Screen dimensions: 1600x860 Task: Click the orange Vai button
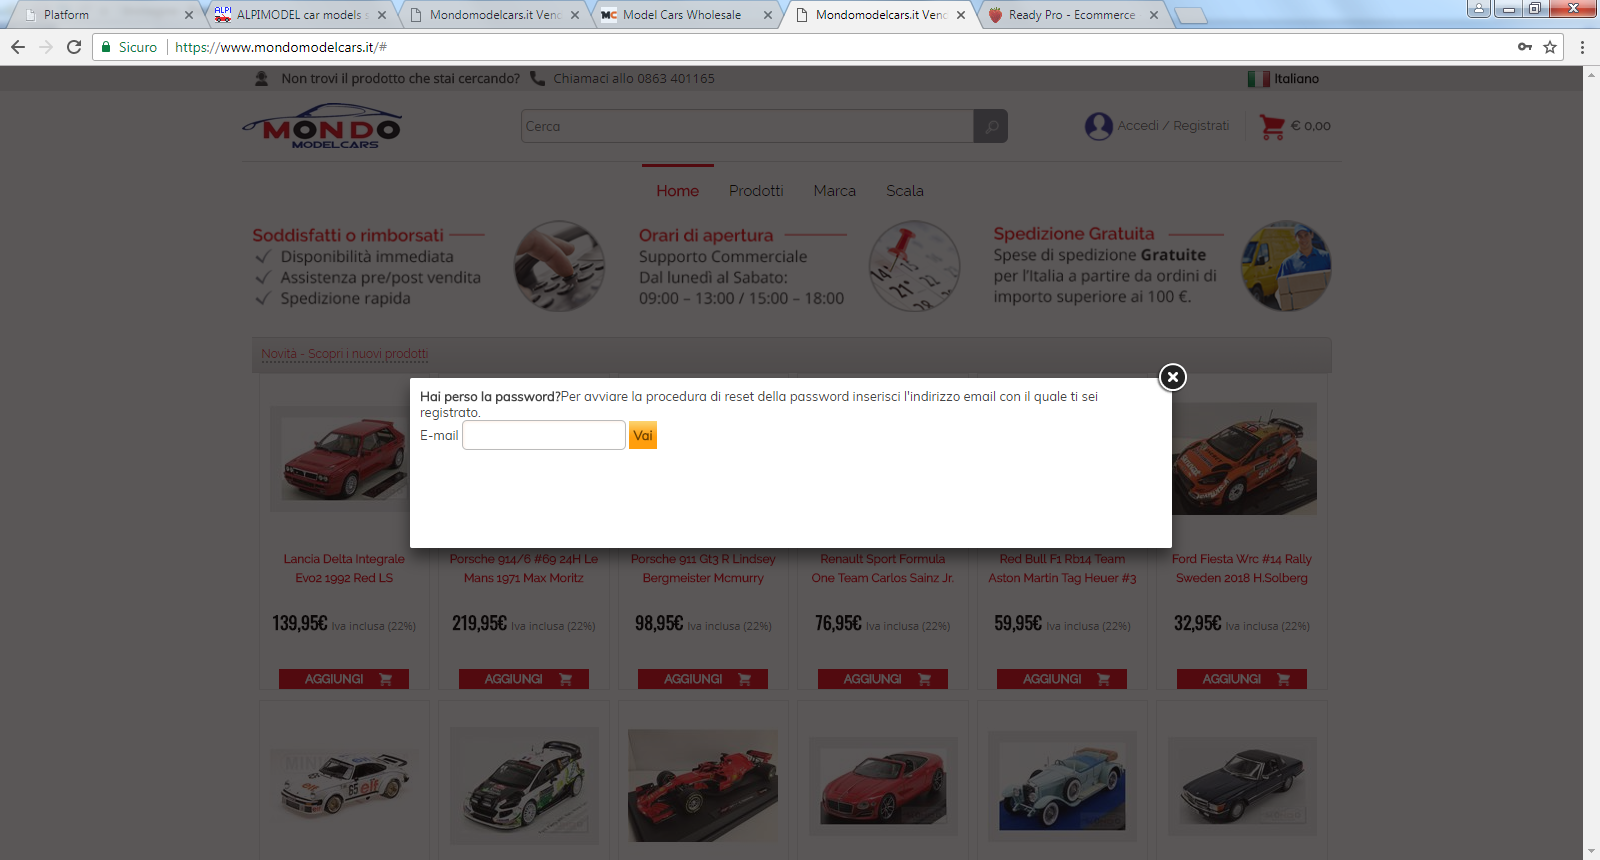coord(643,435)
